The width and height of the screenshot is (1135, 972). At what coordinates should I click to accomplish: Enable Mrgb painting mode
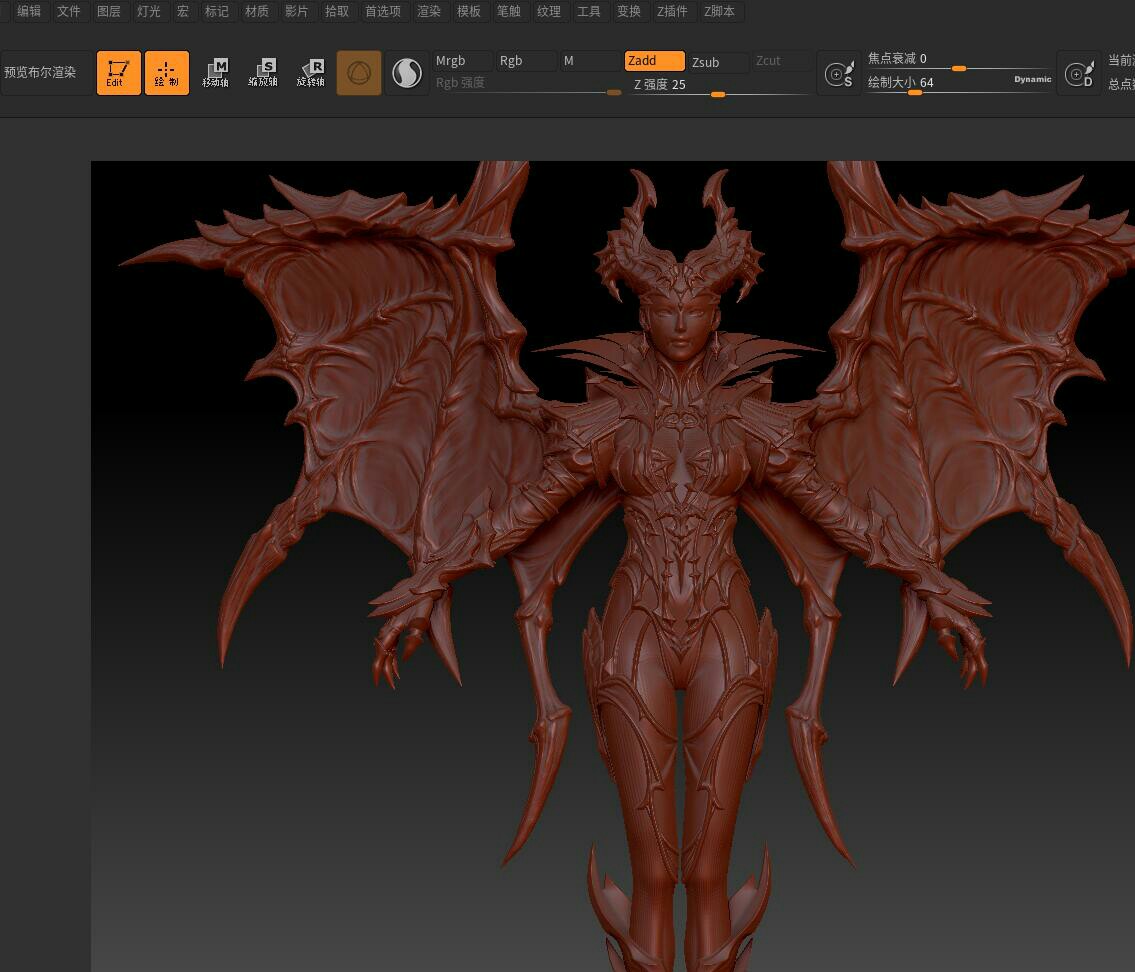point(462,61)
